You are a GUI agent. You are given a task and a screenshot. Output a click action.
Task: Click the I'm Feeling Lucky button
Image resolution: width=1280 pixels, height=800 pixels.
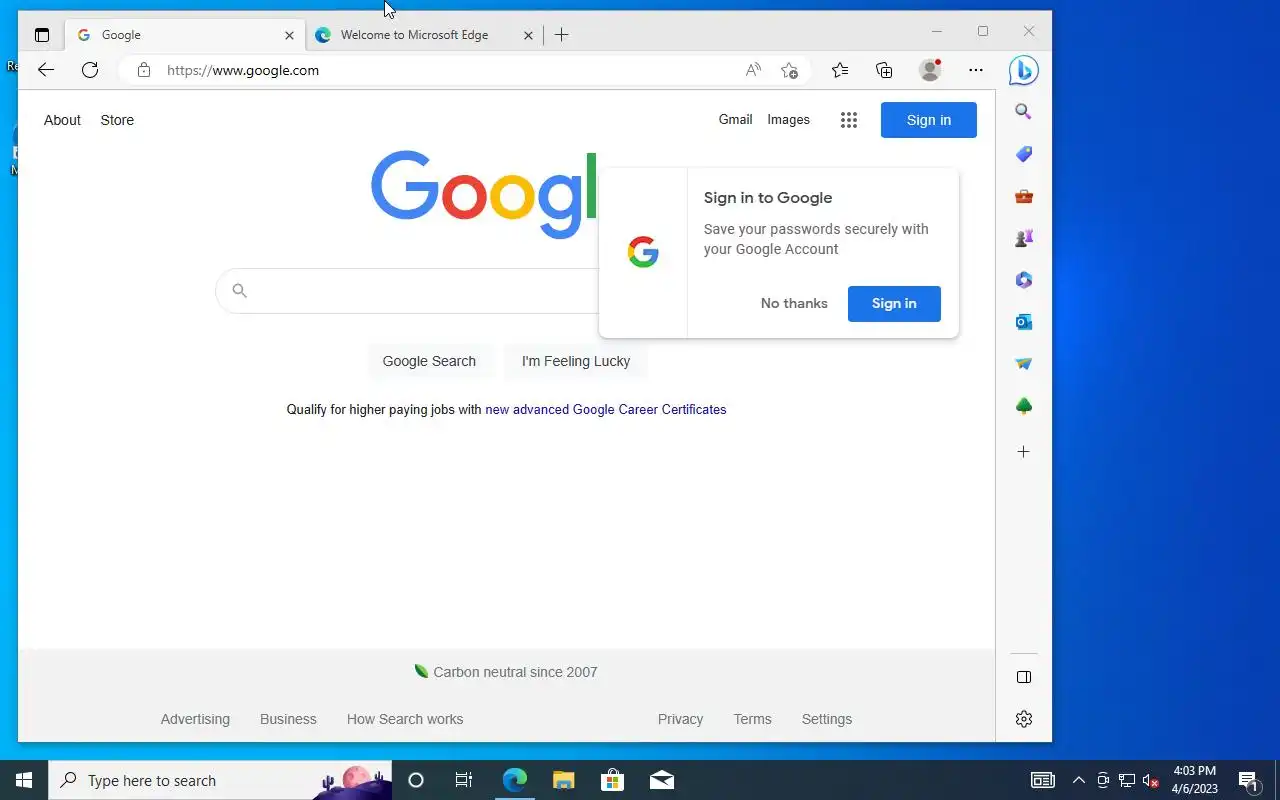pos(576,361)
